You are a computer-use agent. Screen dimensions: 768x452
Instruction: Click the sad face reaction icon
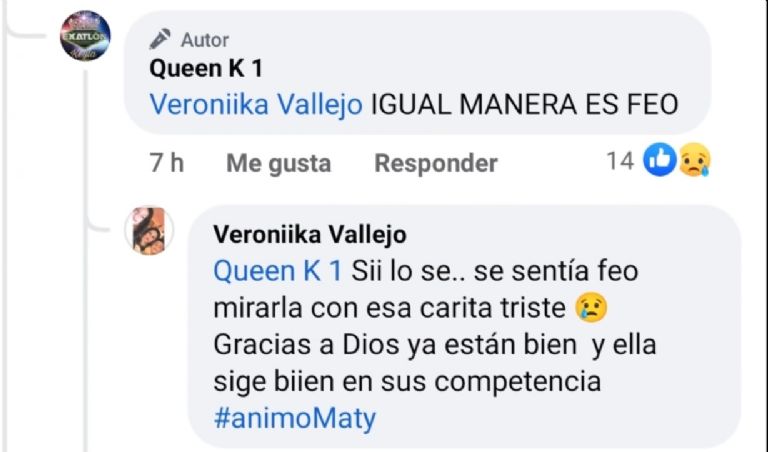click(x=694, y=160)
